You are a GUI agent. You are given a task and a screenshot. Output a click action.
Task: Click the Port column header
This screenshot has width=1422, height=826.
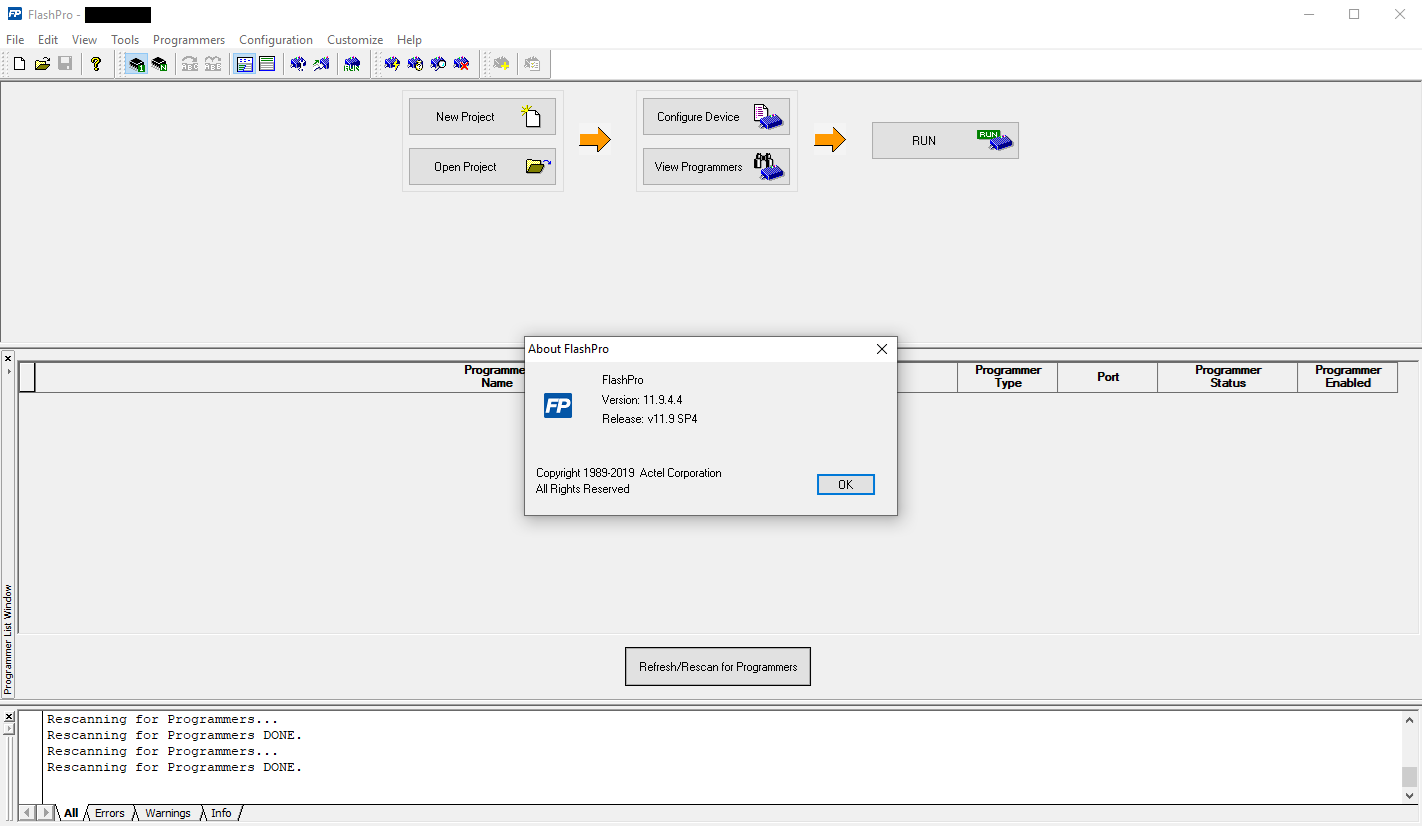pyautogui.click(x=1108, y=377)
